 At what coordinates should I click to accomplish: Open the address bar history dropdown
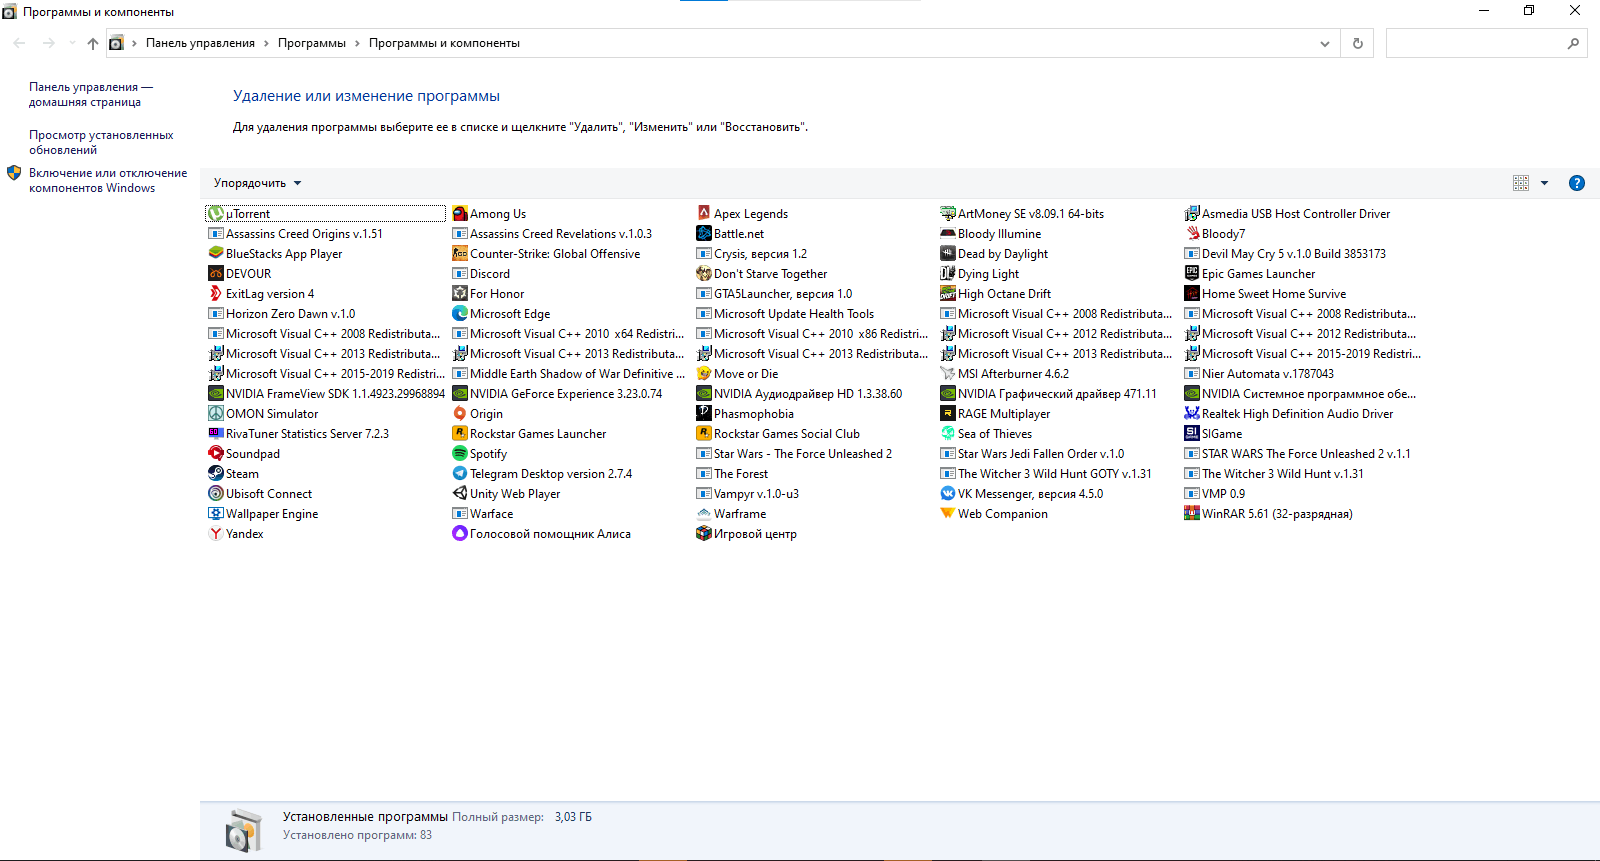pyautogui.click(x=1325, y=43)
